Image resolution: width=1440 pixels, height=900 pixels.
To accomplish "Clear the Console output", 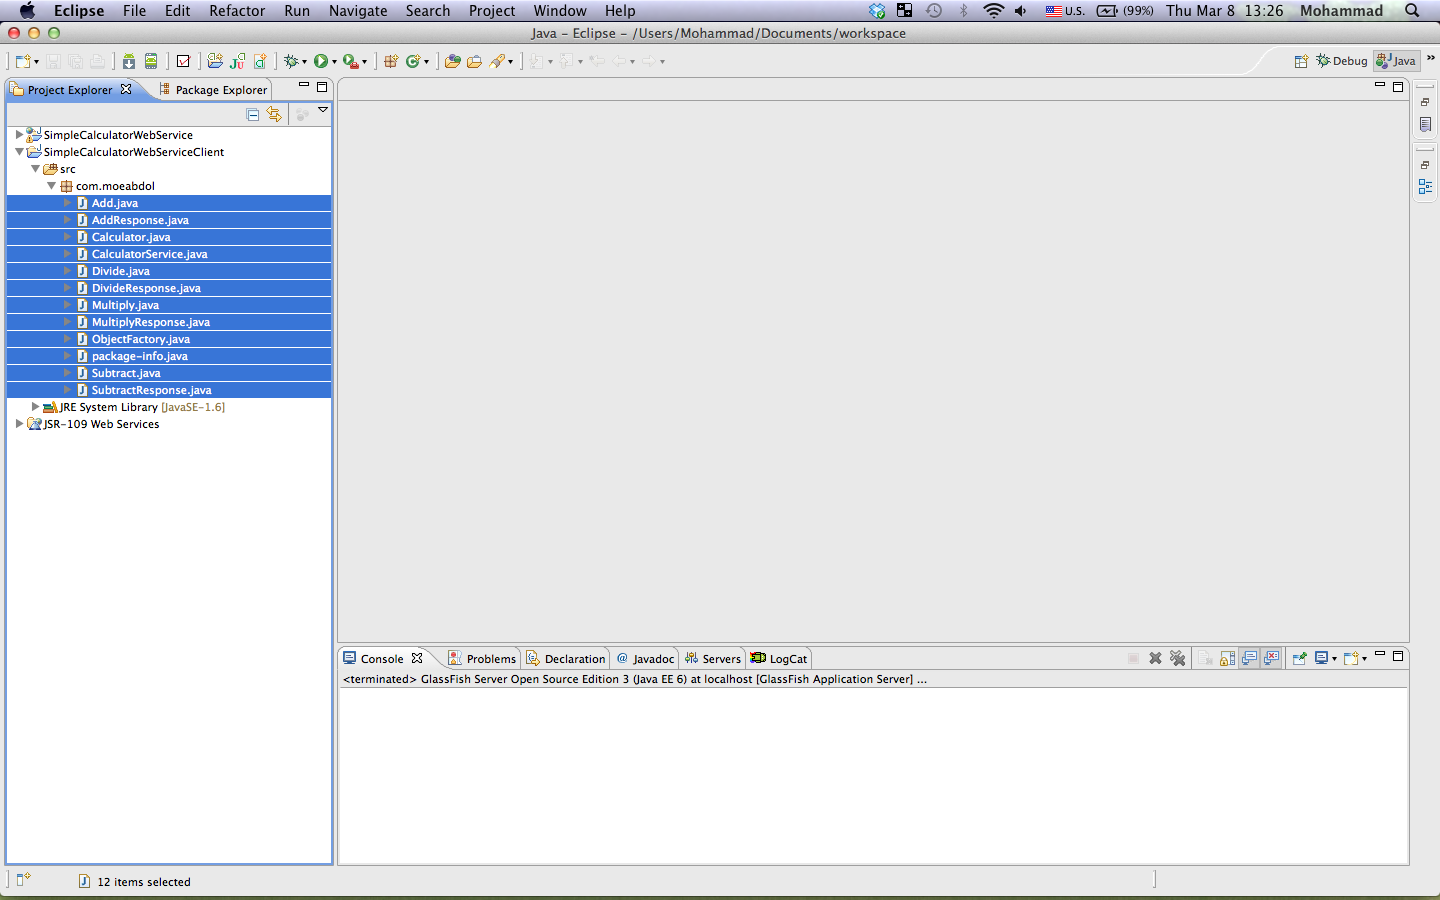I will (1204, 658).
